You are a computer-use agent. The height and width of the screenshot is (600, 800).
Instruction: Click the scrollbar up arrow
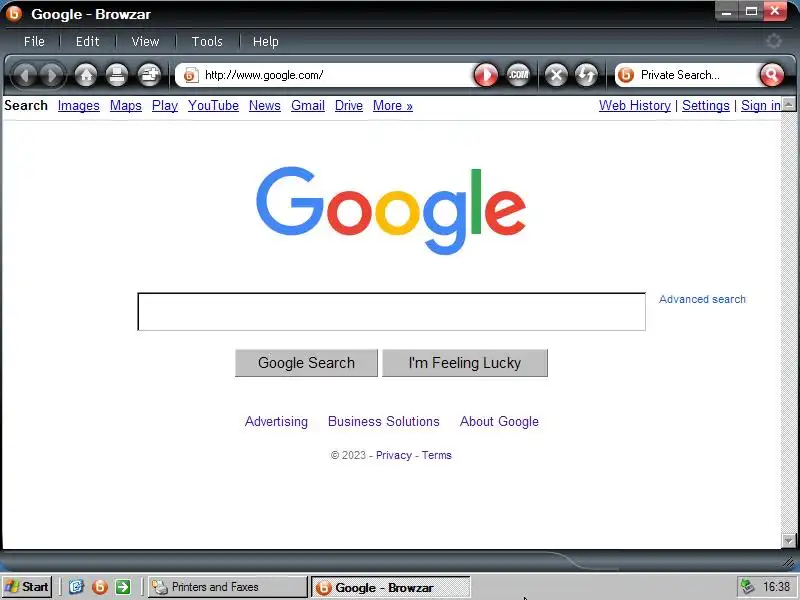pos(788,104)
